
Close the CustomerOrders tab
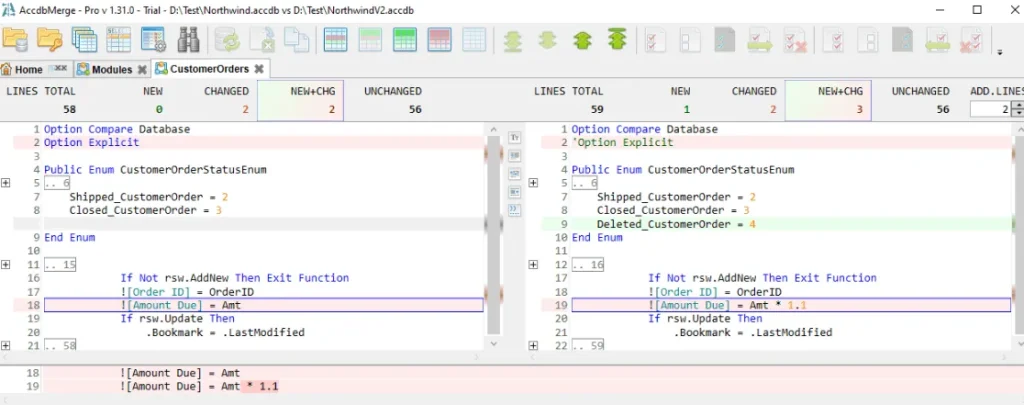259,69
